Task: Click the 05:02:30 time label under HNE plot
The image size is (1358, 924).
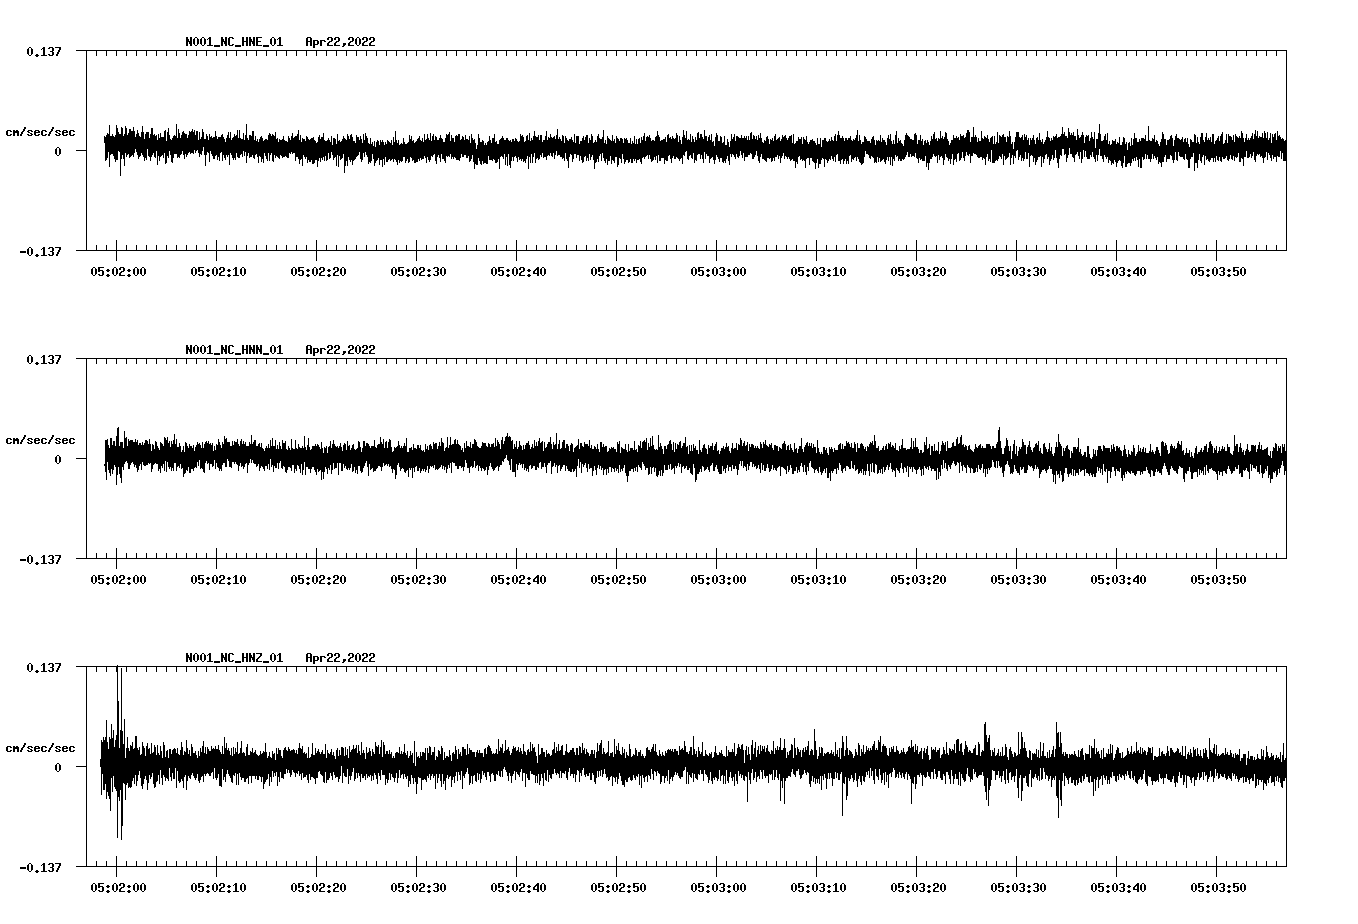Action: pos(418,271)
